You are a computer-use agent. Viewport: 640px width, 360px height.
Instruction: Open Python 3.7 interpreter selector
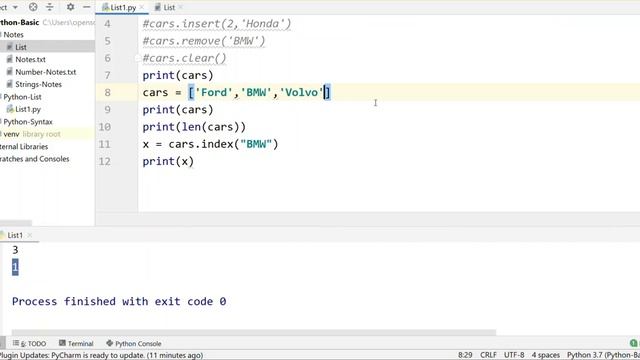(603, 355)
